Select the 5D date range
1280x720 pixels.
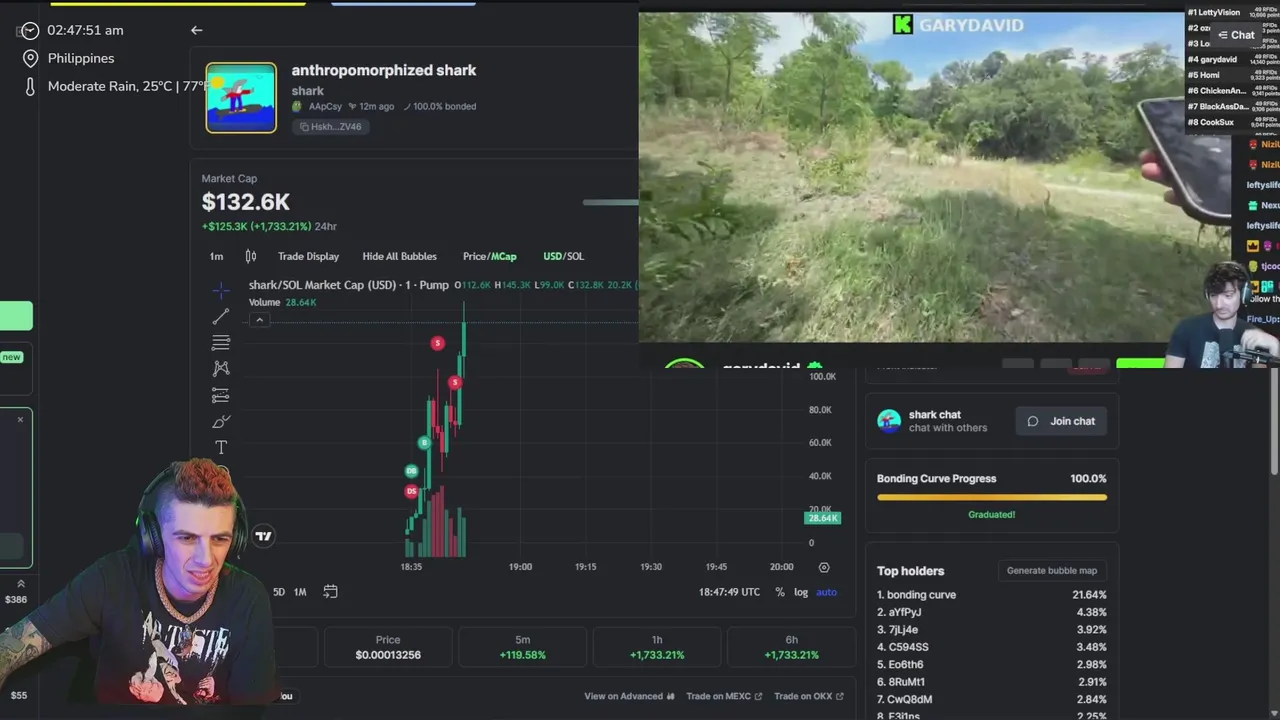[x=278, y=592]
